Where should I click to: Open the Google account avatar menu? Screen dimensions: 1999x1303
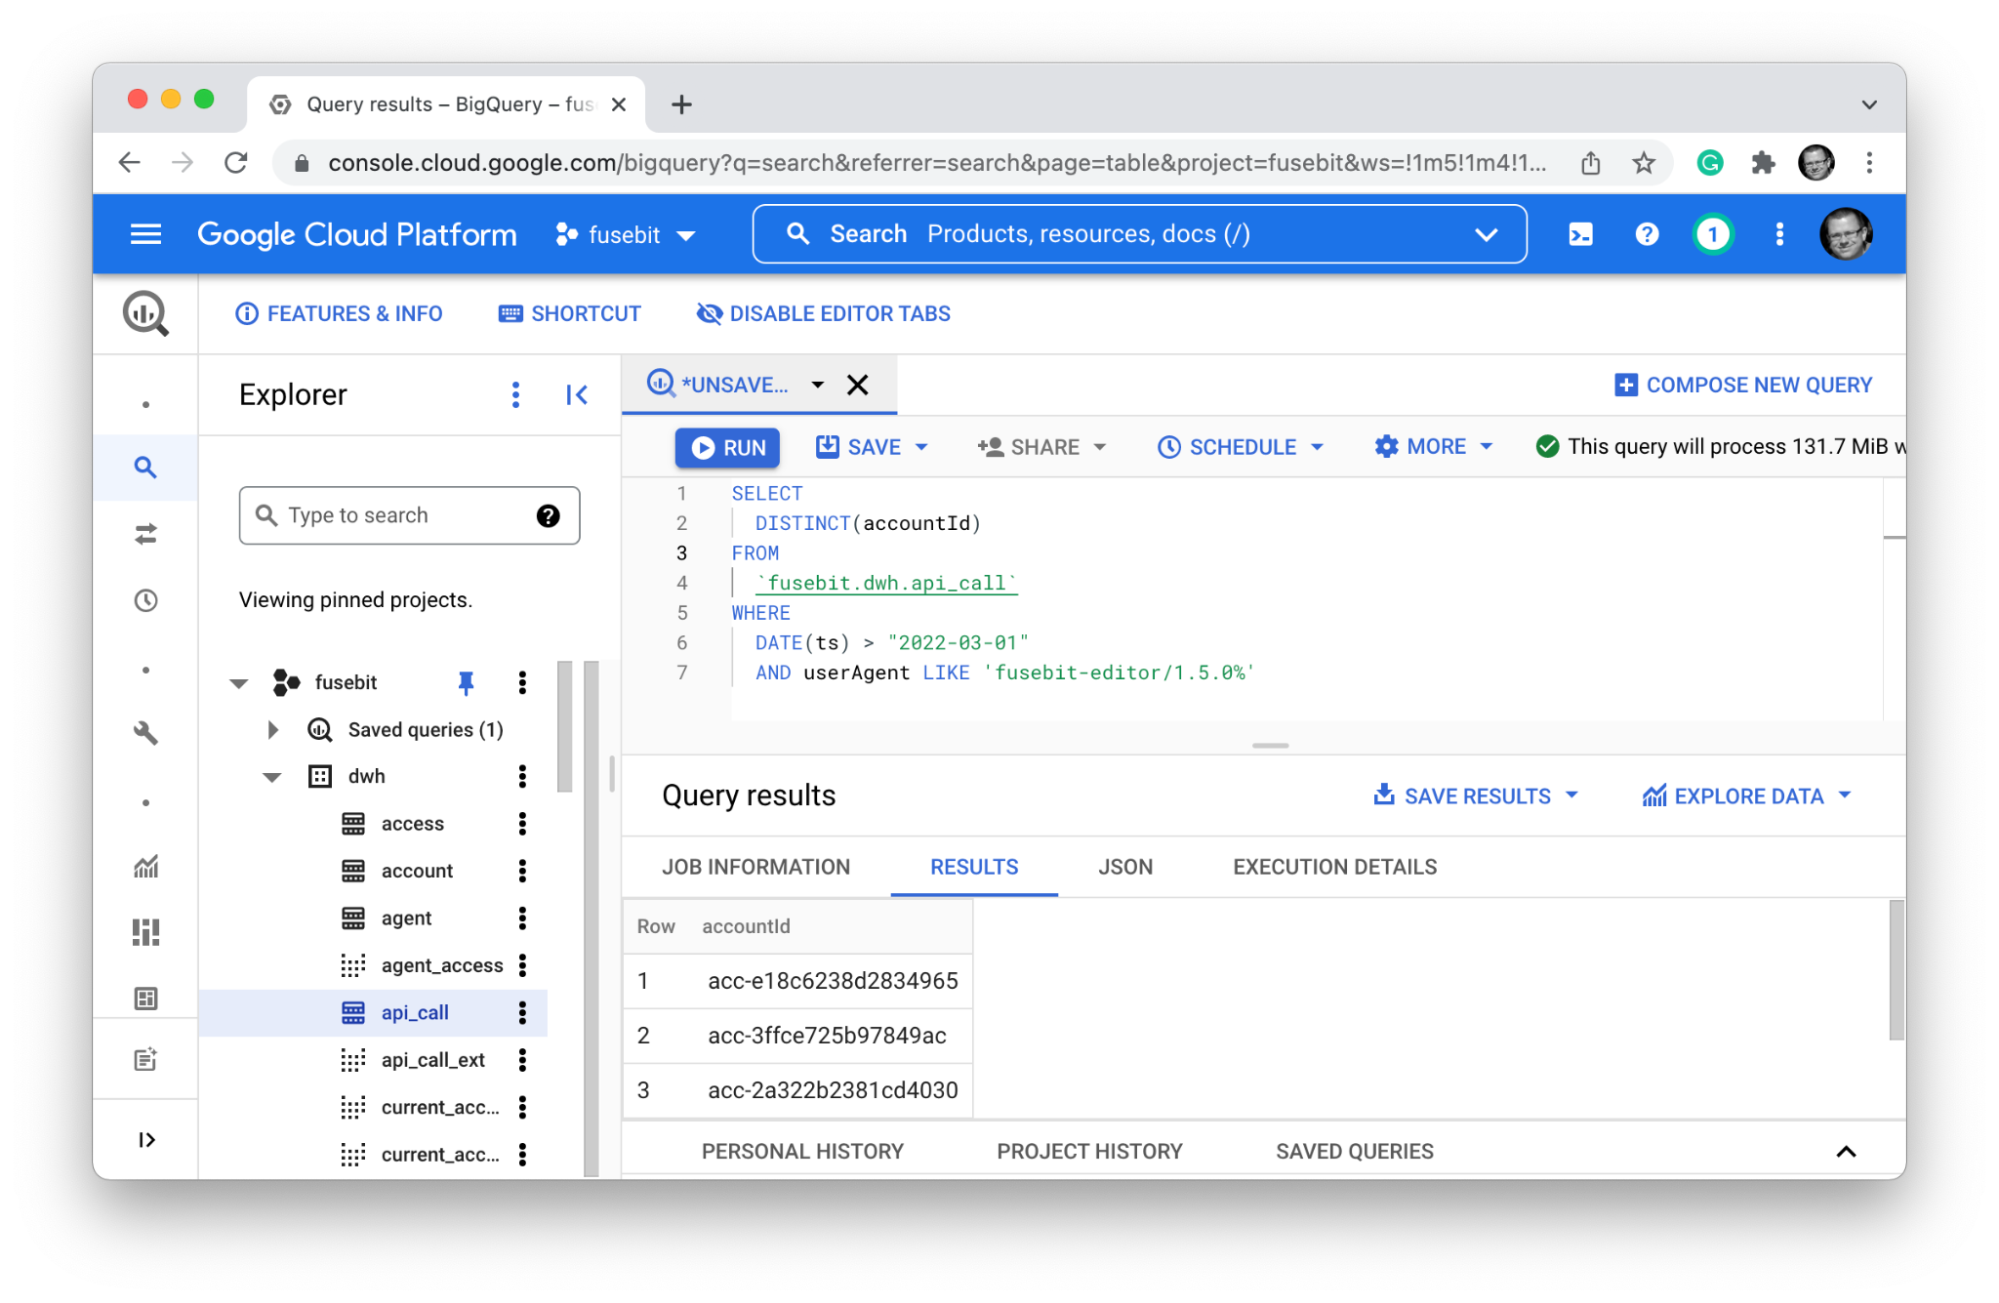[1846, 234]
